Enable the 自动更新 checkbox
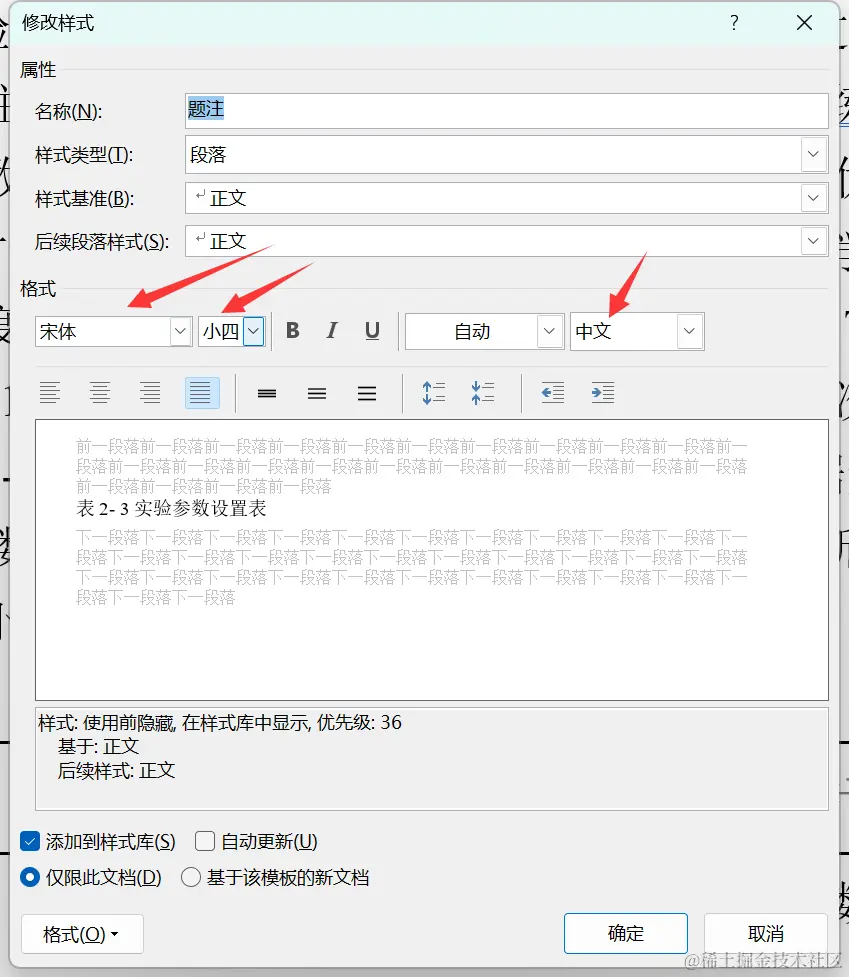 tap(205, 841)
